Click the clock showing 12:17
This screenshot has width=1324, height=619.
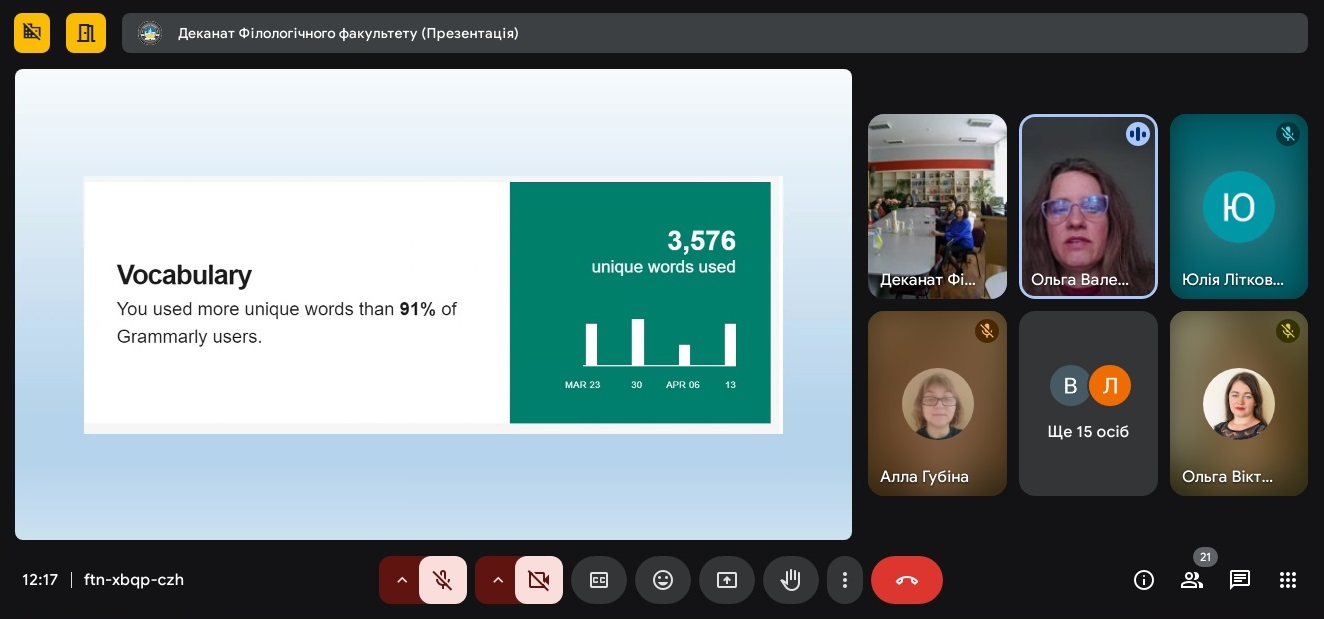pos(40,580)
